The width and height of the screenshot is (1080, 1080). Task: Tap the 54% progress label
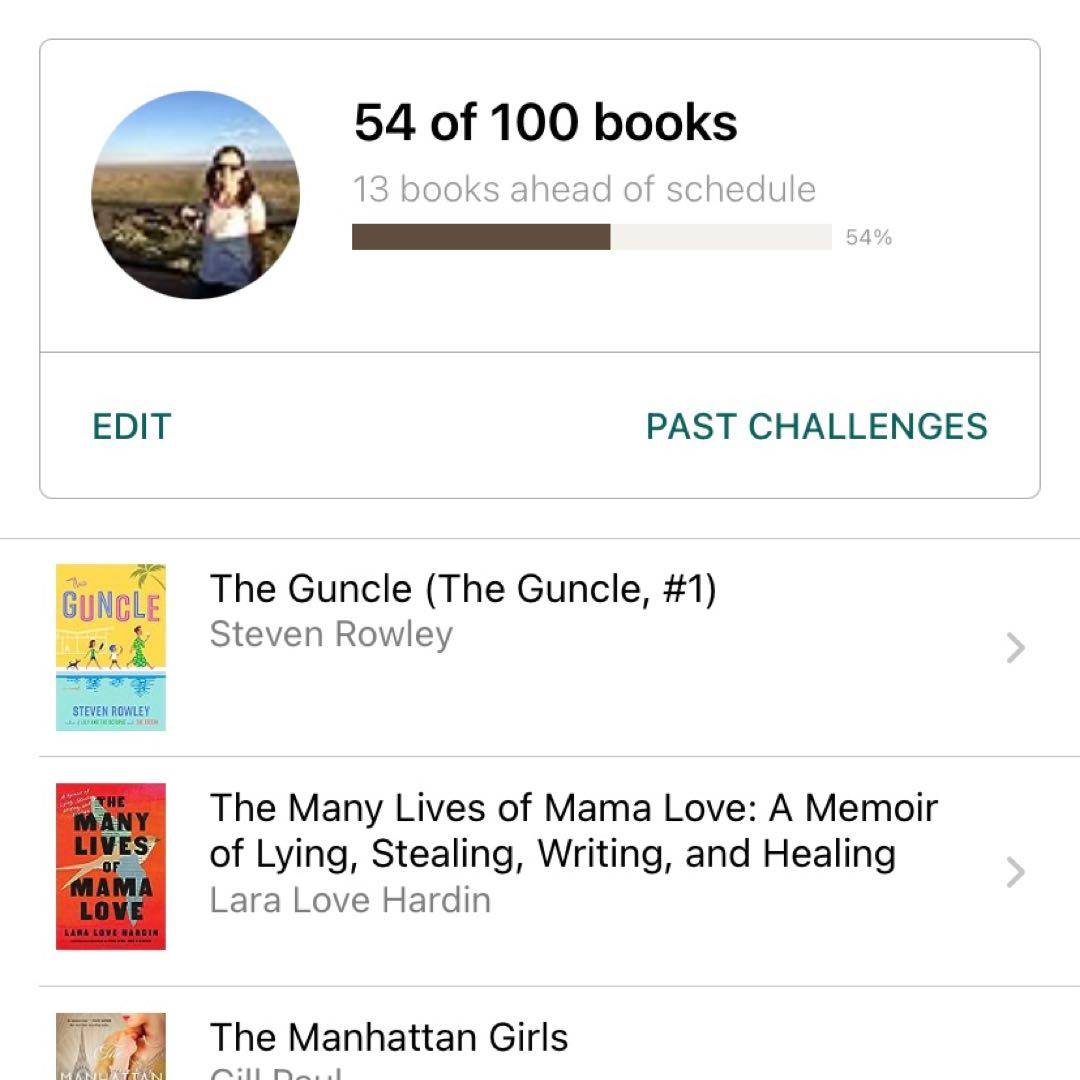[868, 238]
